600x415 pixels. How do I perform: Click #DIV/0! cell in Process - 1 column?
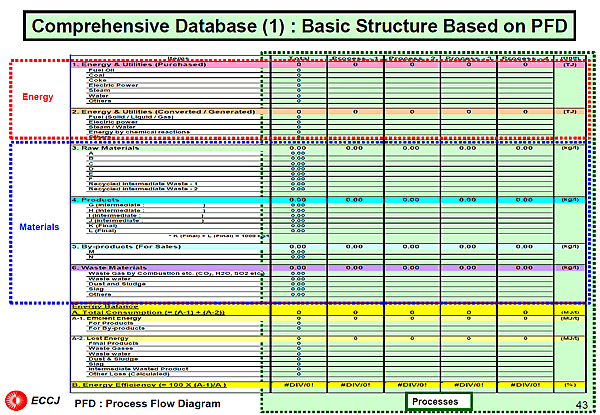tap(355, 385)
